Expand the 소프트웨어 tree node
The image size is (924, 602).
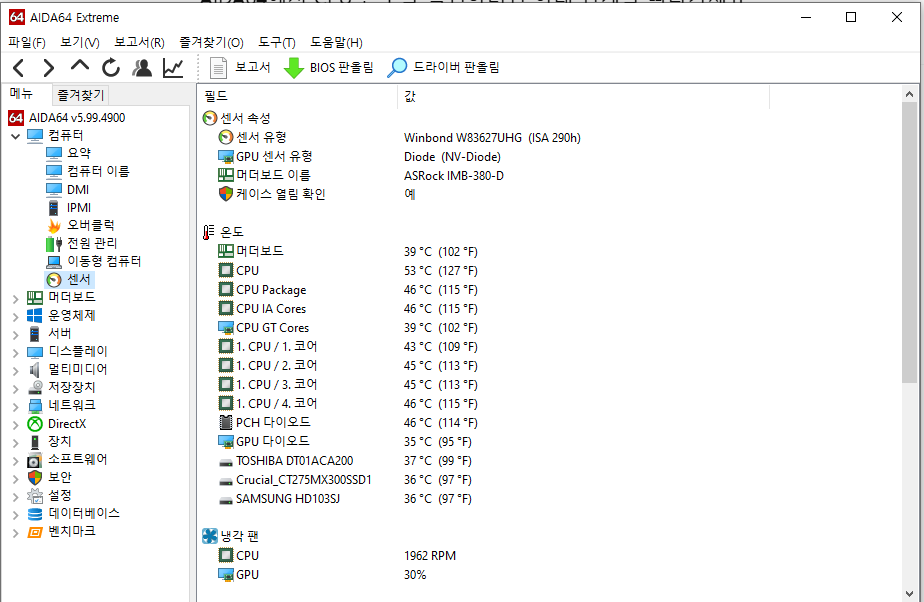[15, 461]
